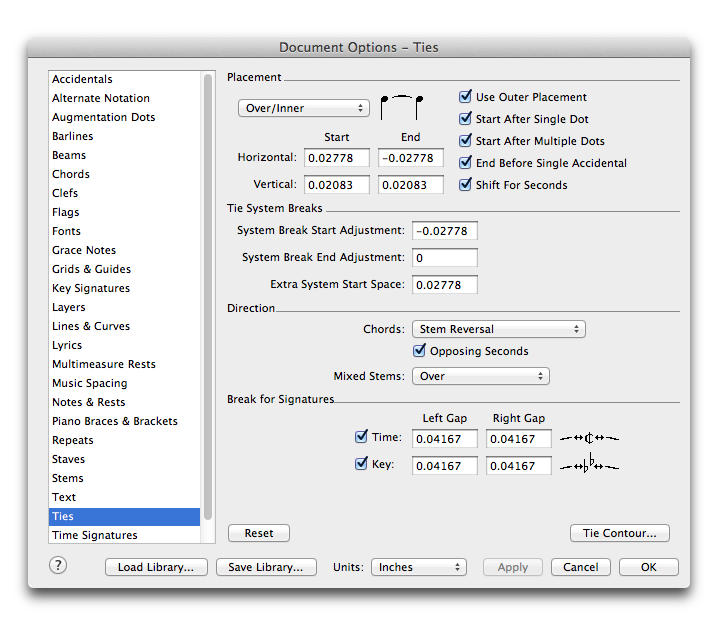This screenshot has height=624, width=718.
Task: Open the Over/Inner placement dropdown
Action: click(304, 108)
